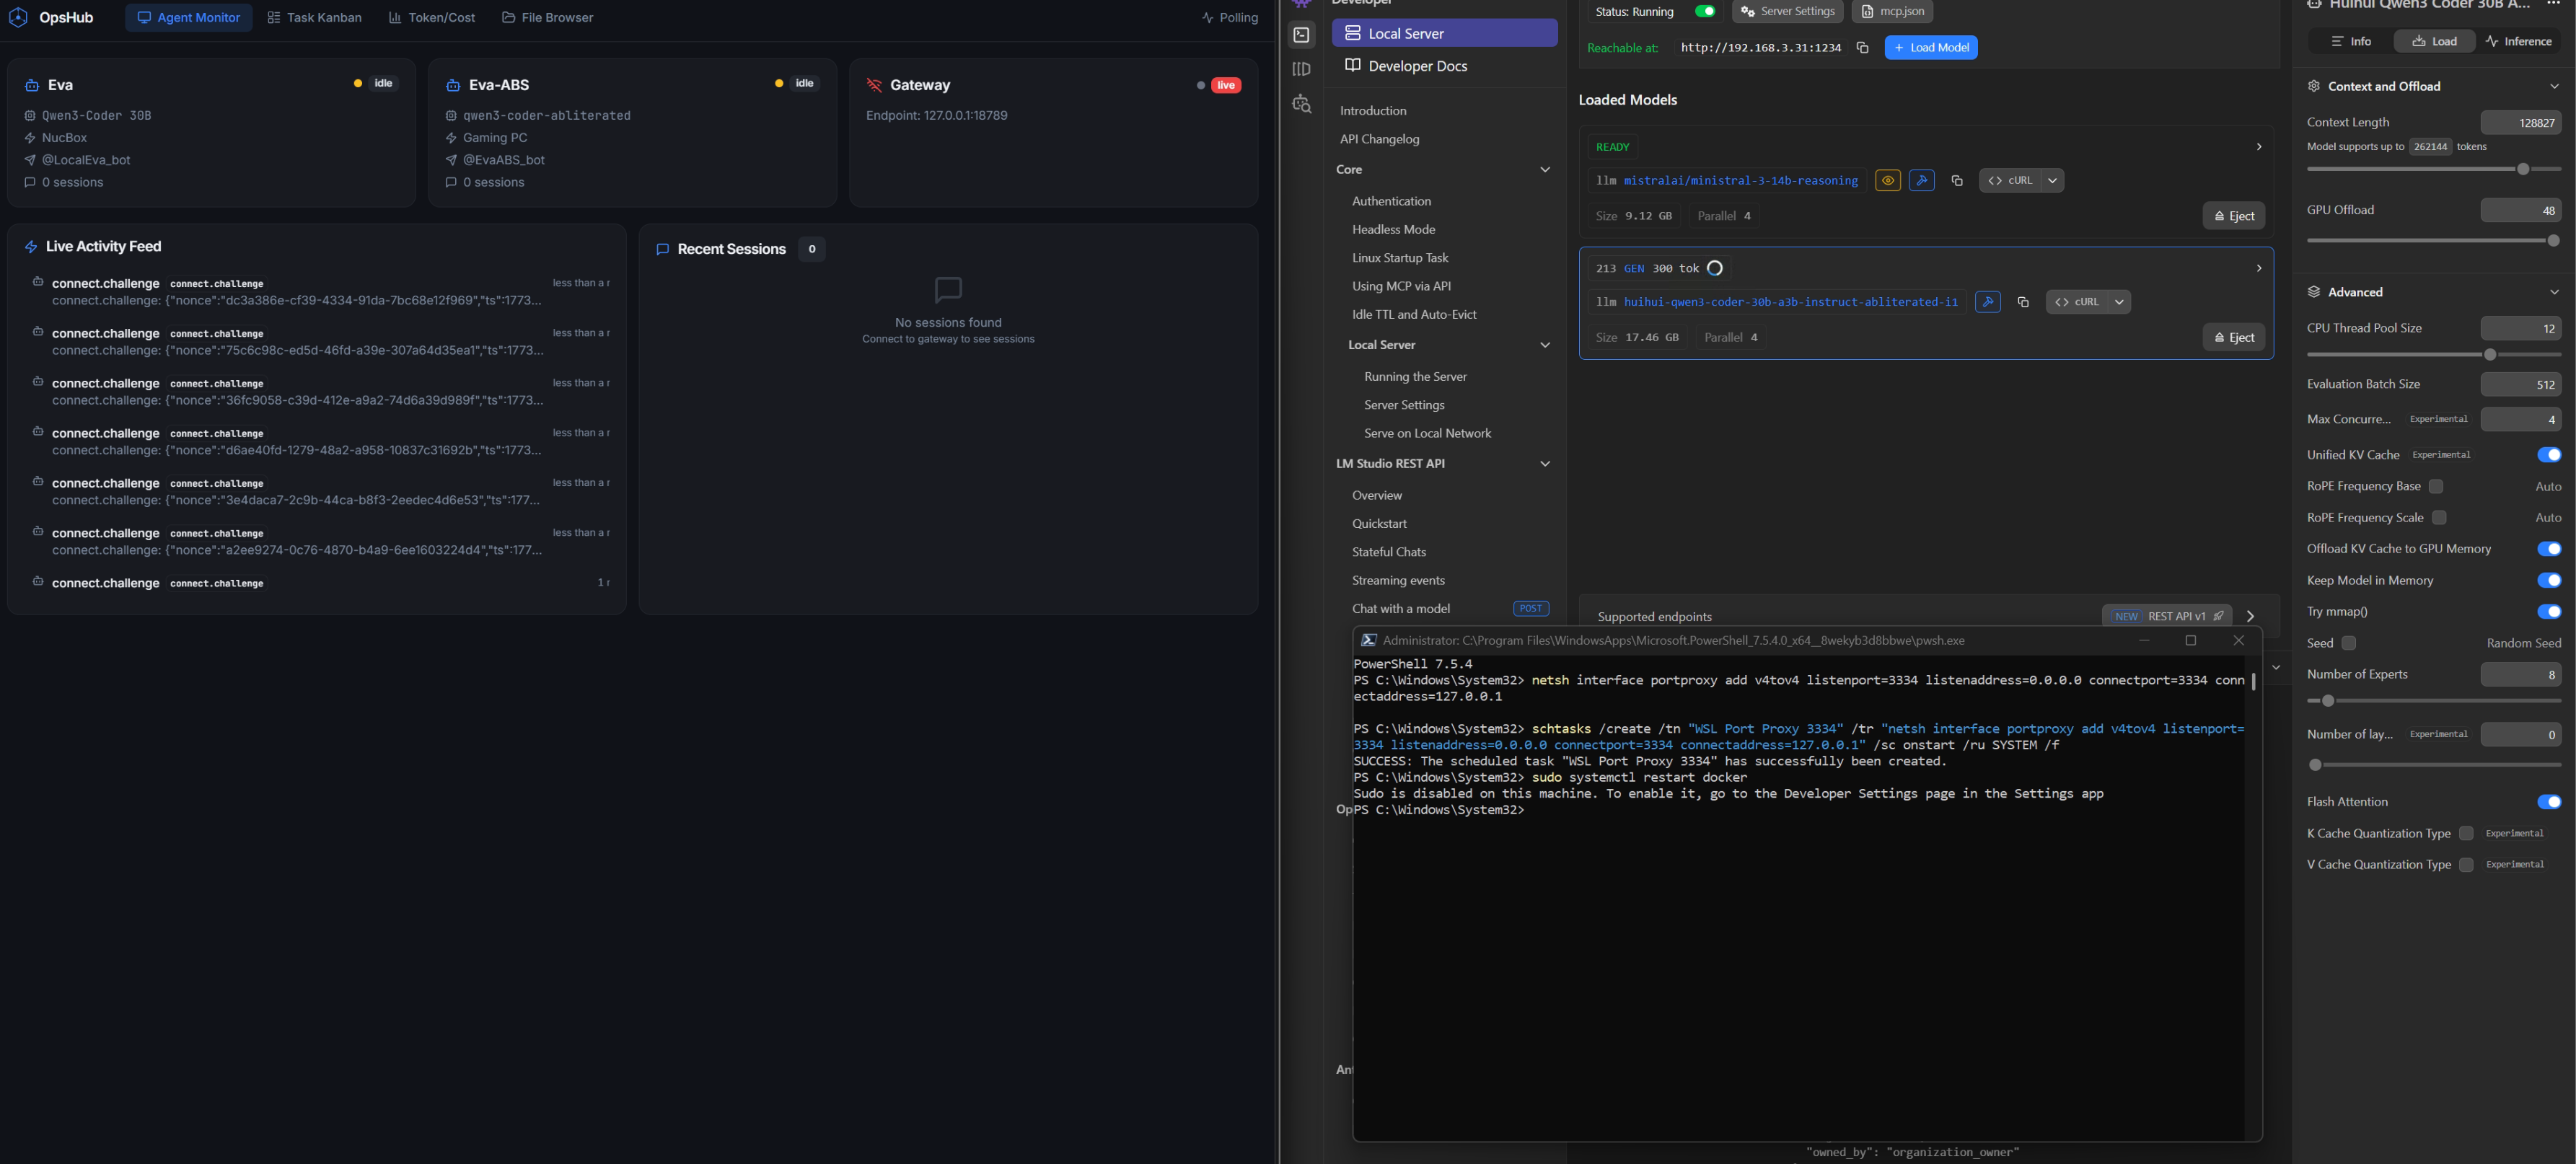Open the Developer terminal icon in left sidebar
Image resolution: width=2576 pixels, height=1164 pixels.
1301,35
